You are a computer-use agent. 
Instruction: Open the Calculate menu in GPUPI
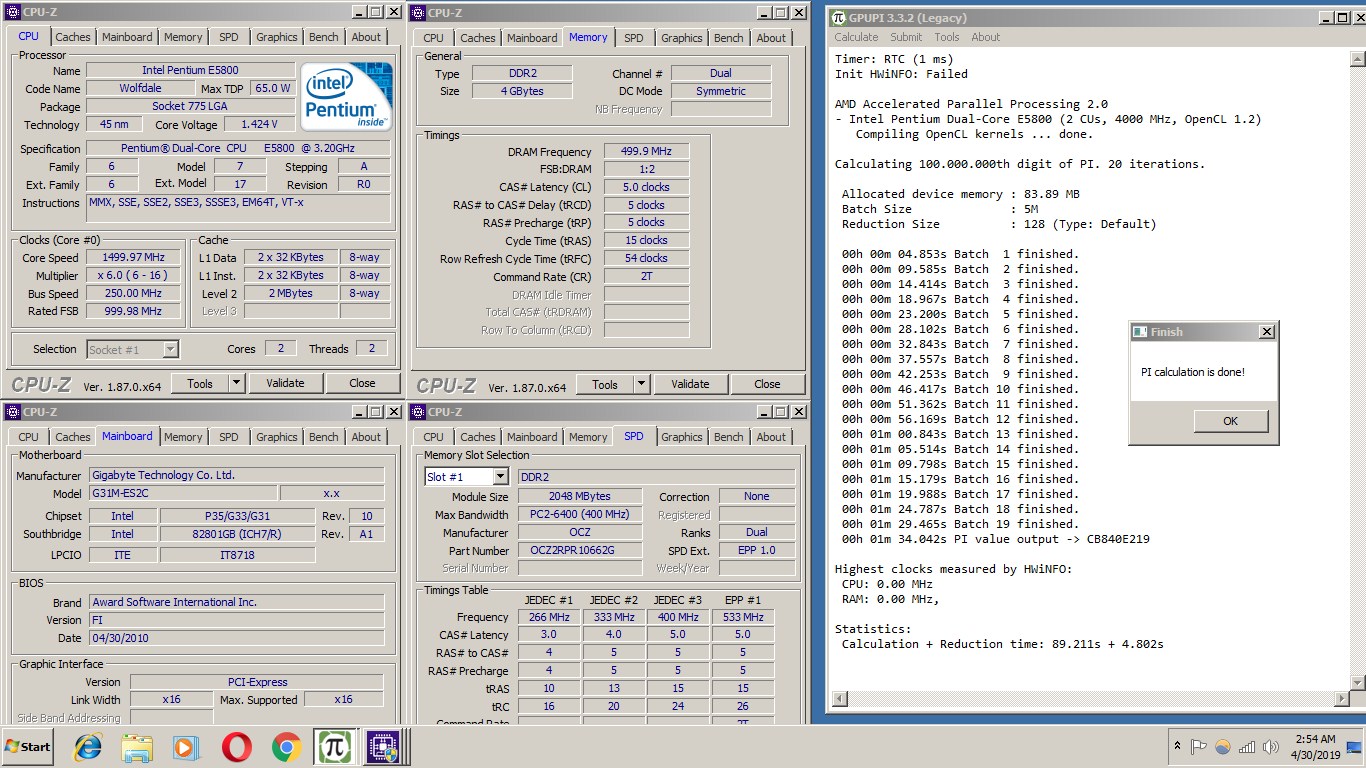[x=856, y=37]
